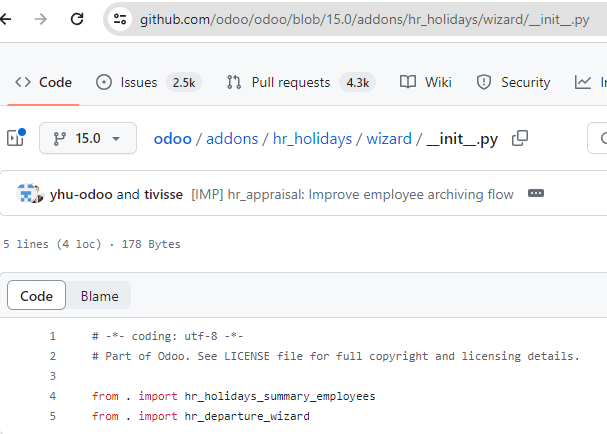
Task: Click the Odoo LICENSE comment on line 2
Action: [x=335, y=356]
